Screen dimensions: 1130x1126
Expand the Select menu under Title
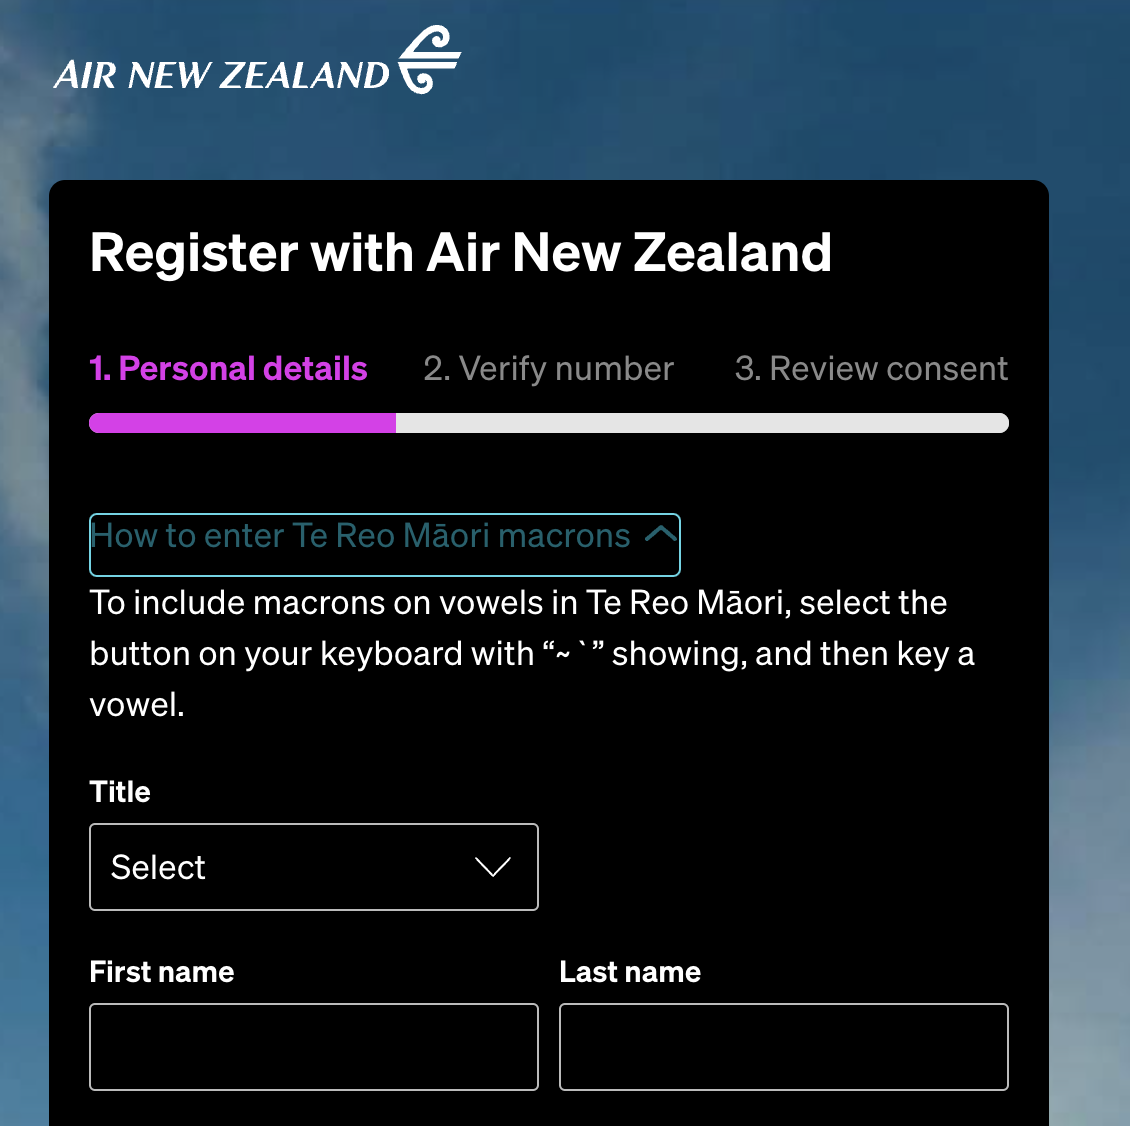click(x=313, y=867)
